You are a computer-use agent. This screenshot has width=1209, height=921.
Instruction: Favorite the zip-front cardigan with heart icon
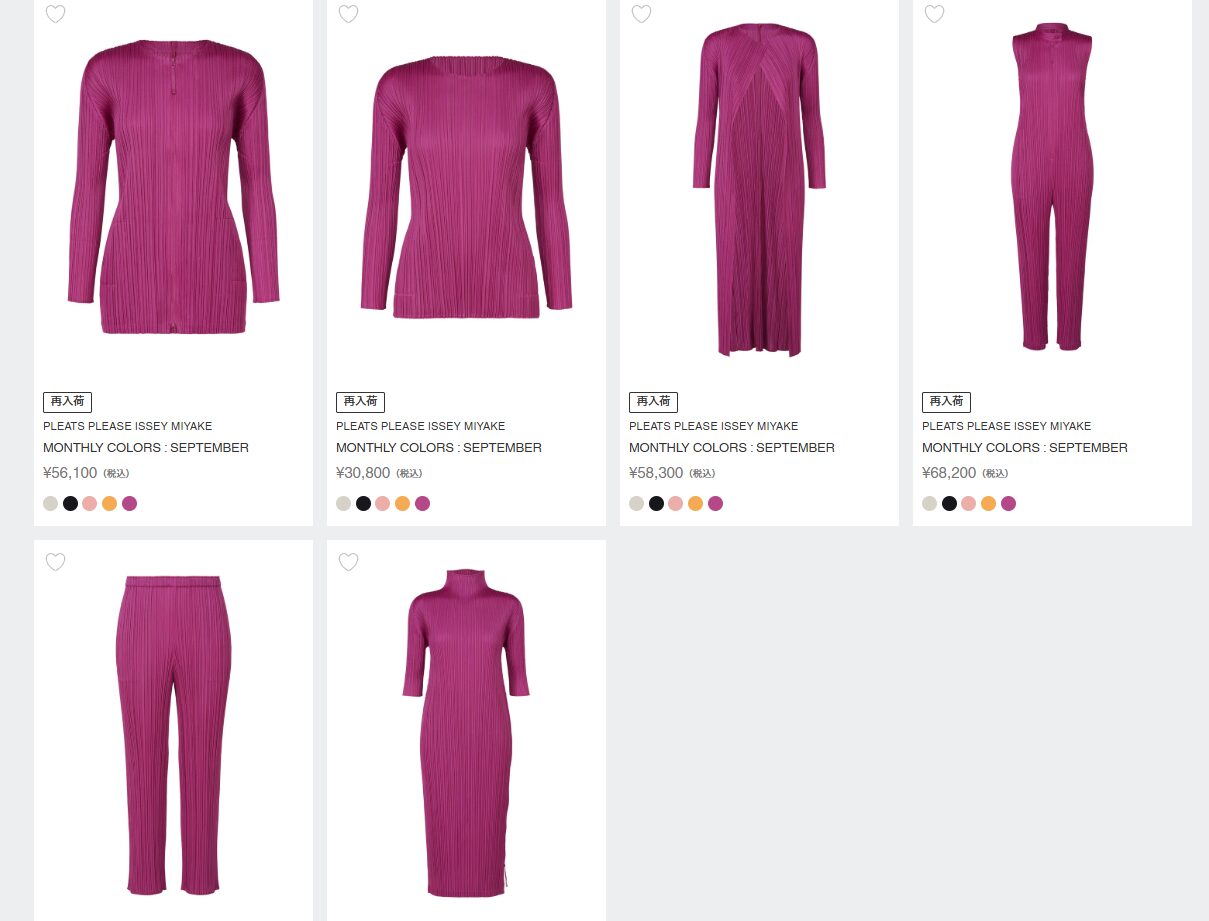[56, 14]
